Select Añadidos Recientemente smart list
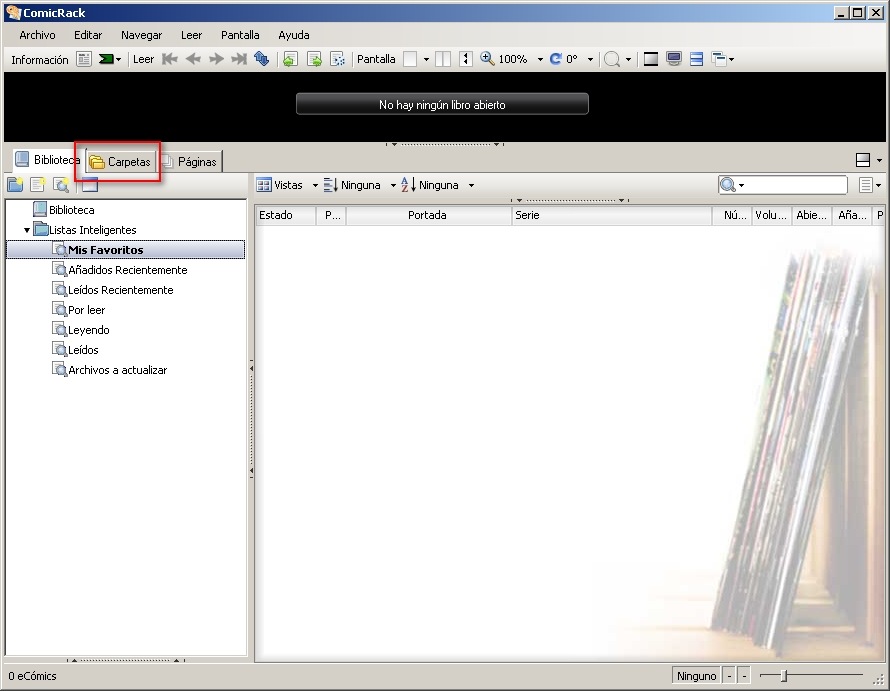890x691 pixels. [127, 270]
